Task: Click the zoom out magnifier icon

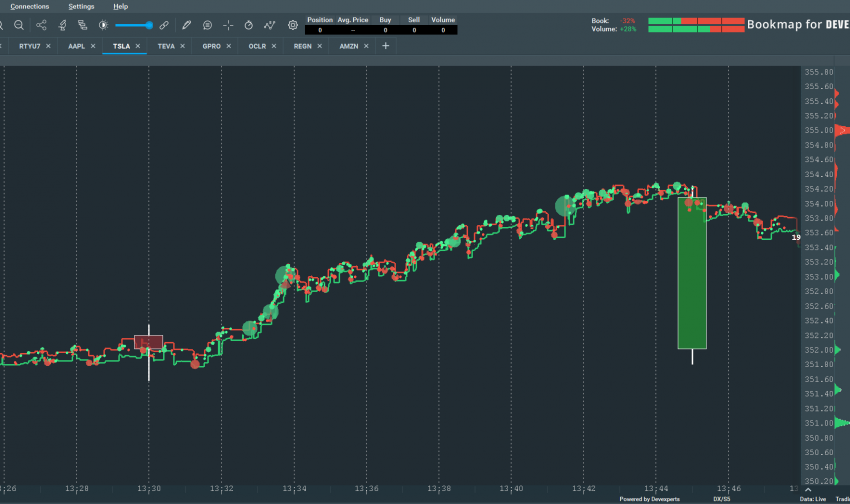Action: (x=18, y=25)
